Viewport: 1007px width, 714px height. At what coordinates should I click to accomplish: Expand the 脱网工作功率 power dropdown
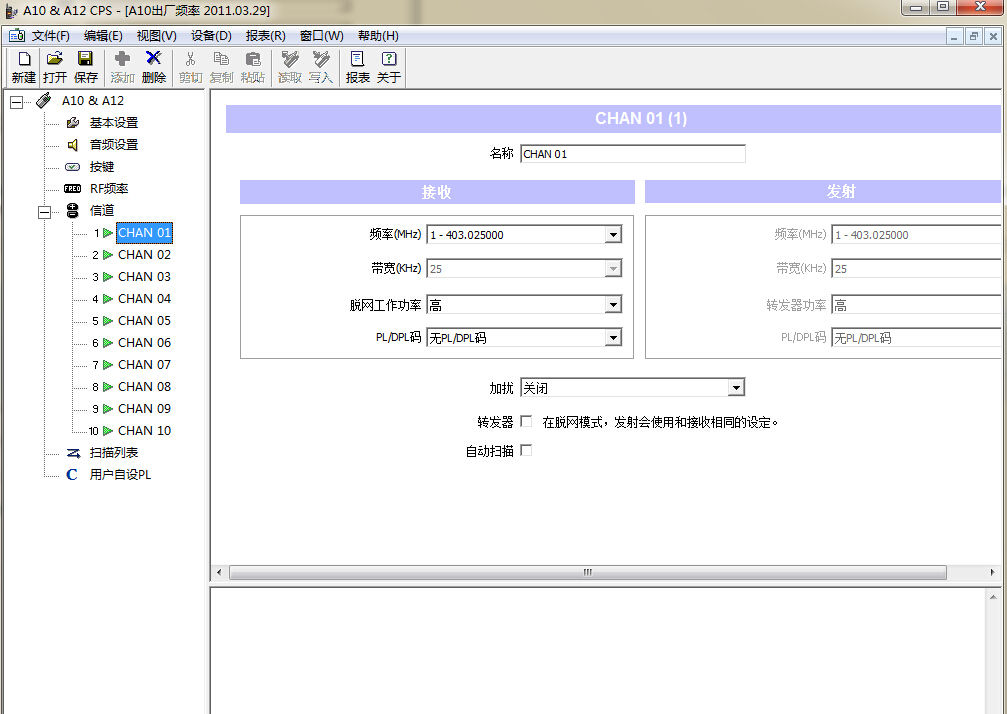(613, 305)
